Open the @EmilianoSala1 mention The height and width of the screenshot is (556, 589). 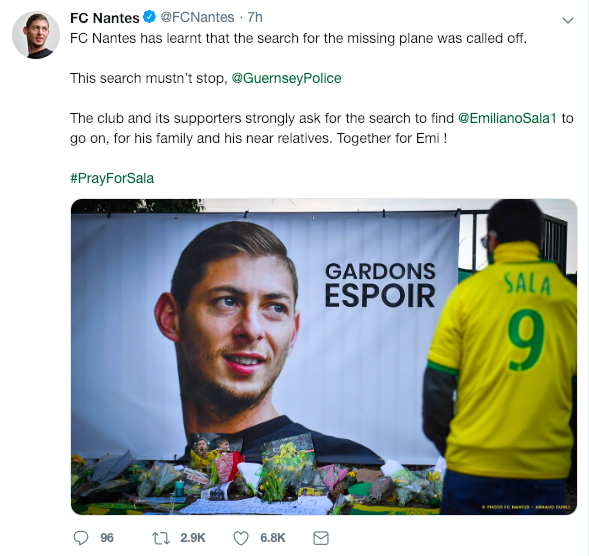click(x=507, y=118)
